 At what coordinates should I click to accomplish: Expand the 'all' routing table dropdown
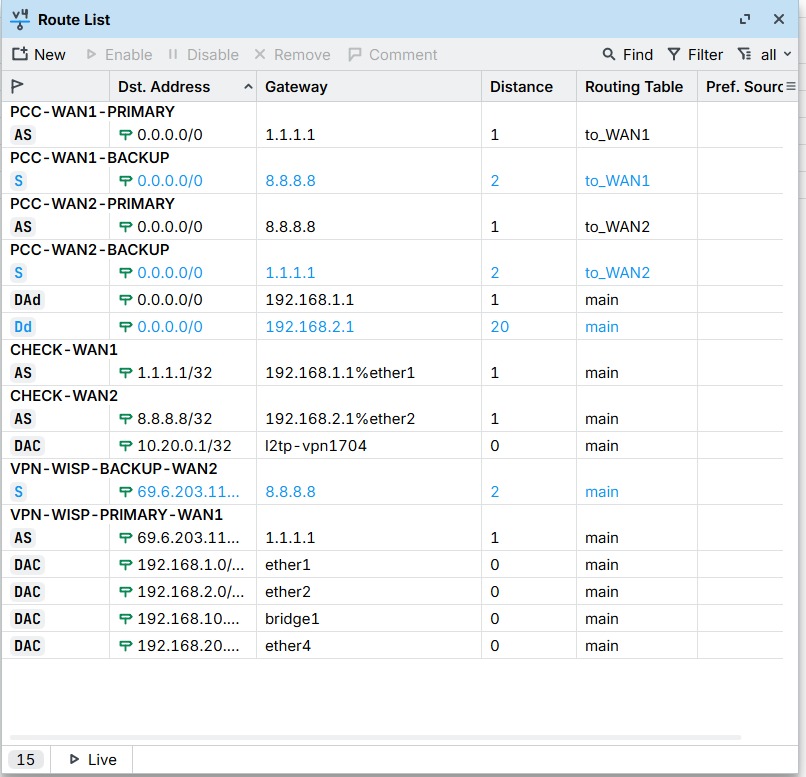(764, 54)
